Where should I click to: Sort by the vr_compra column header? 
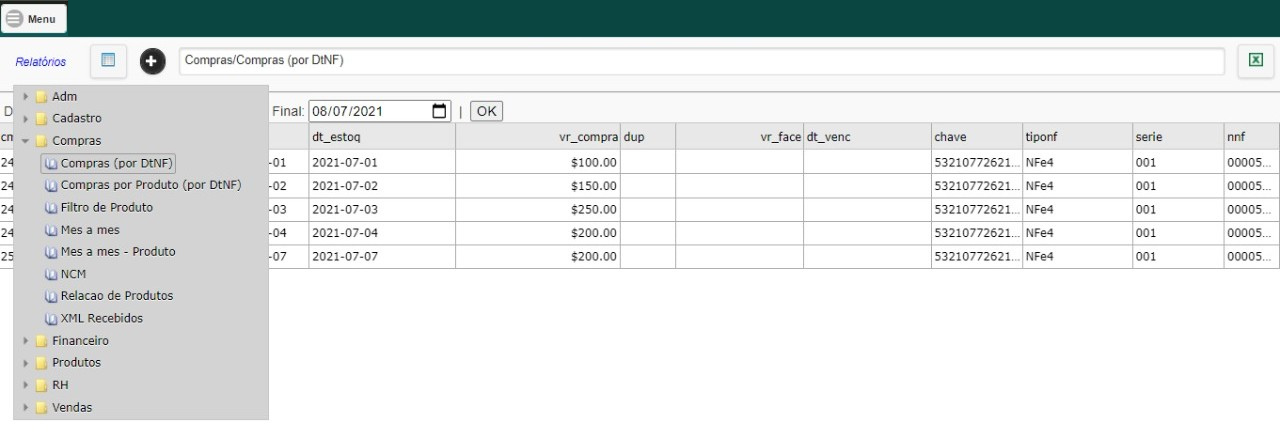coord(538,137)
